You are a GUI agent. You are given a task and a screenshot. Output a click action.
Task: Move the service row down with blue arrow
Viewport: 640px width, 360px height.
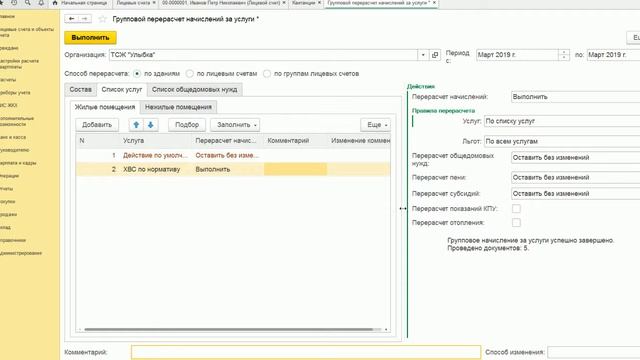[x=150, y=125]
